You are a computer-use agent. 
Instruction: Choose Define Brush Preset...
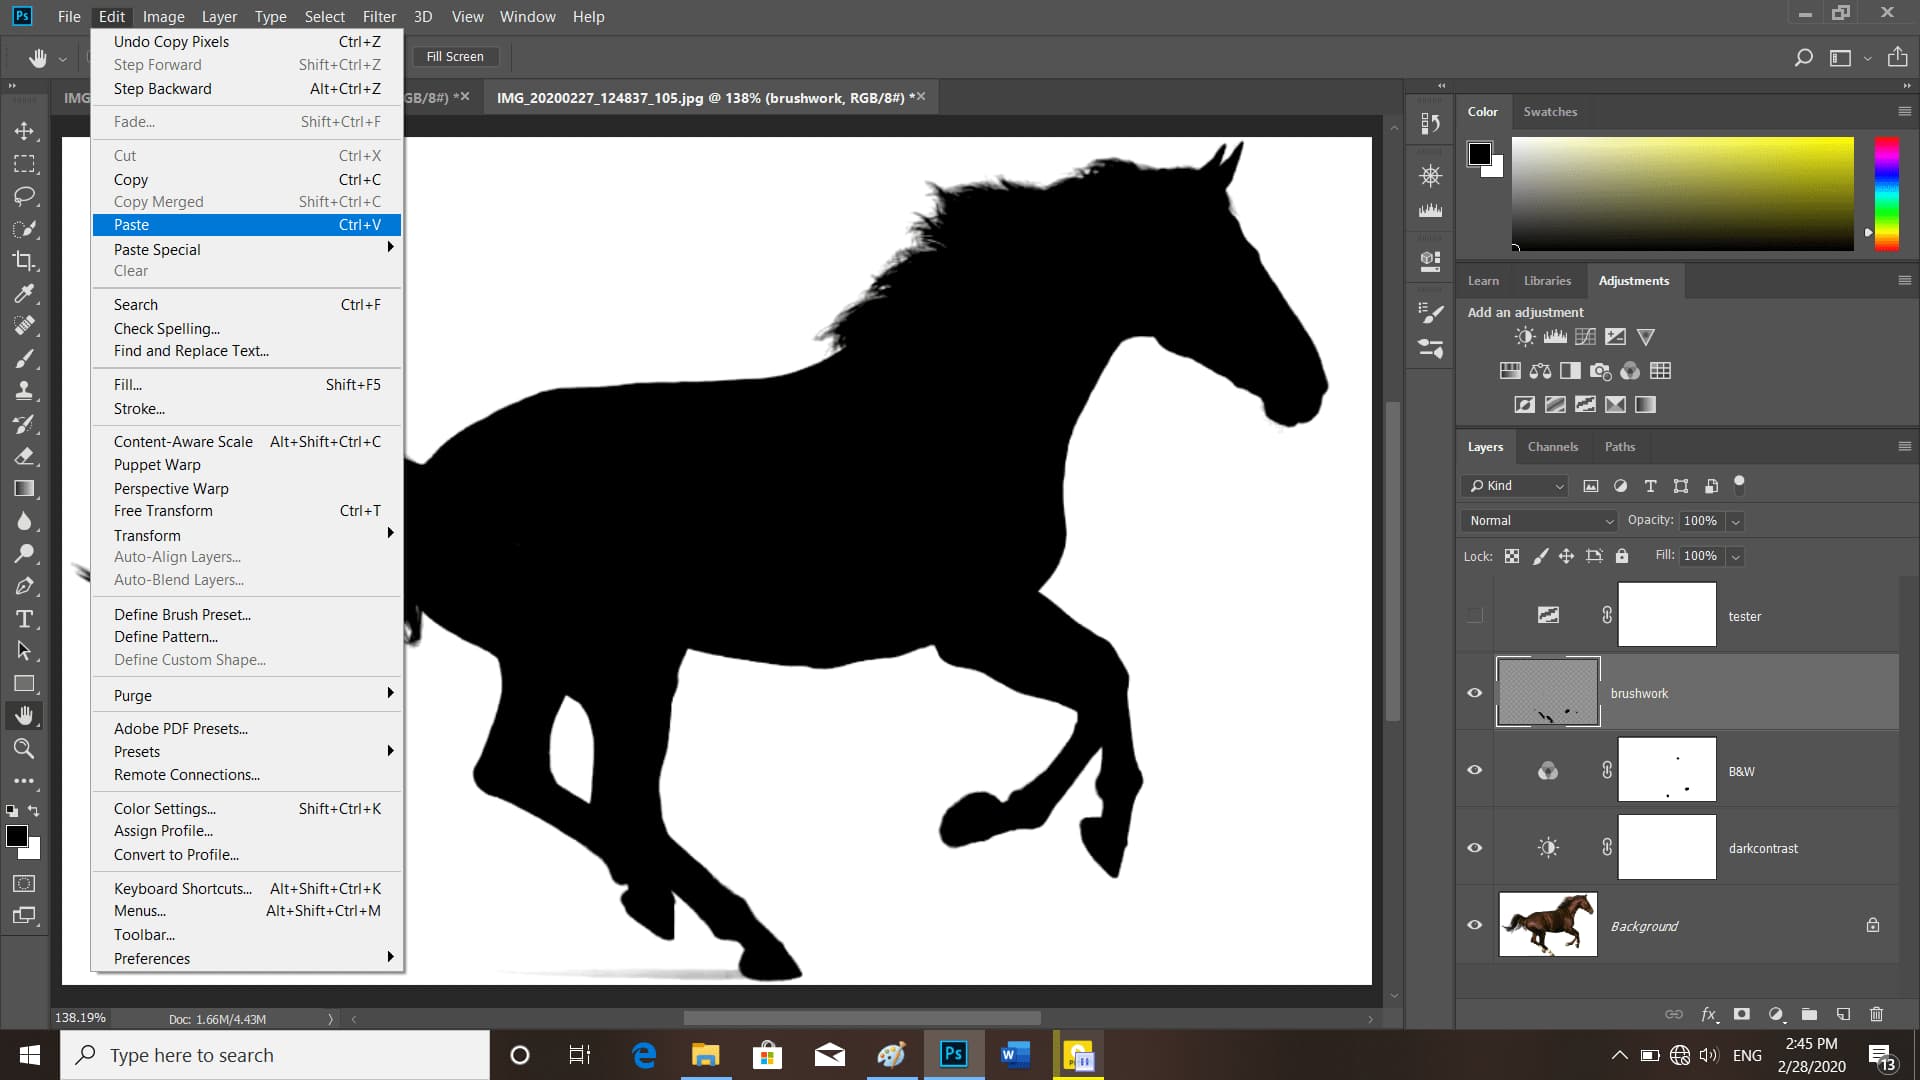click(x=246, y=614)
